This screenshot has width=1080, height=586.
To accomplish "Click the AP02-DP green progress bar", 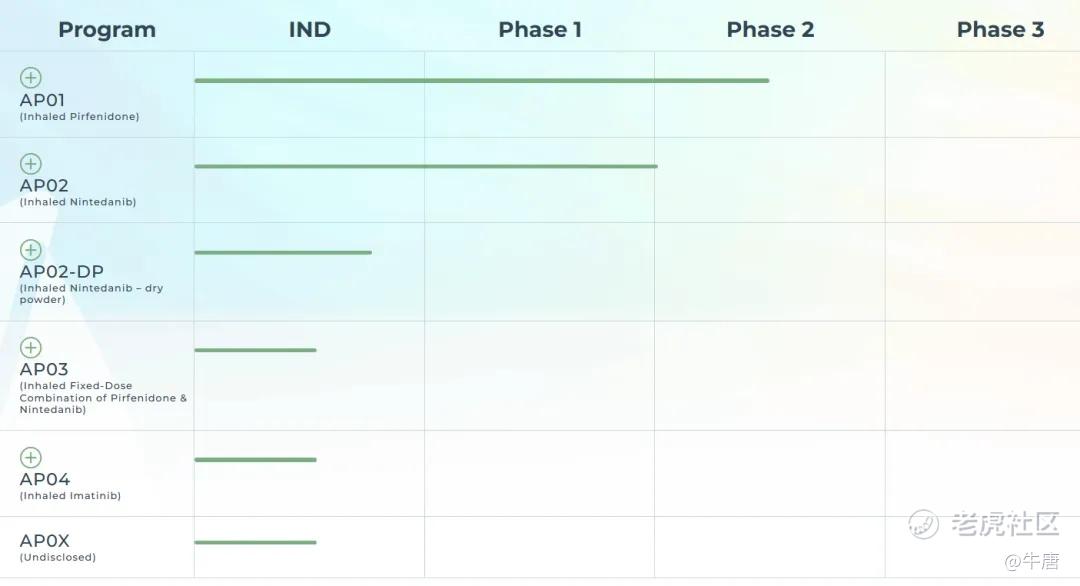I will [x=283, y=253].
